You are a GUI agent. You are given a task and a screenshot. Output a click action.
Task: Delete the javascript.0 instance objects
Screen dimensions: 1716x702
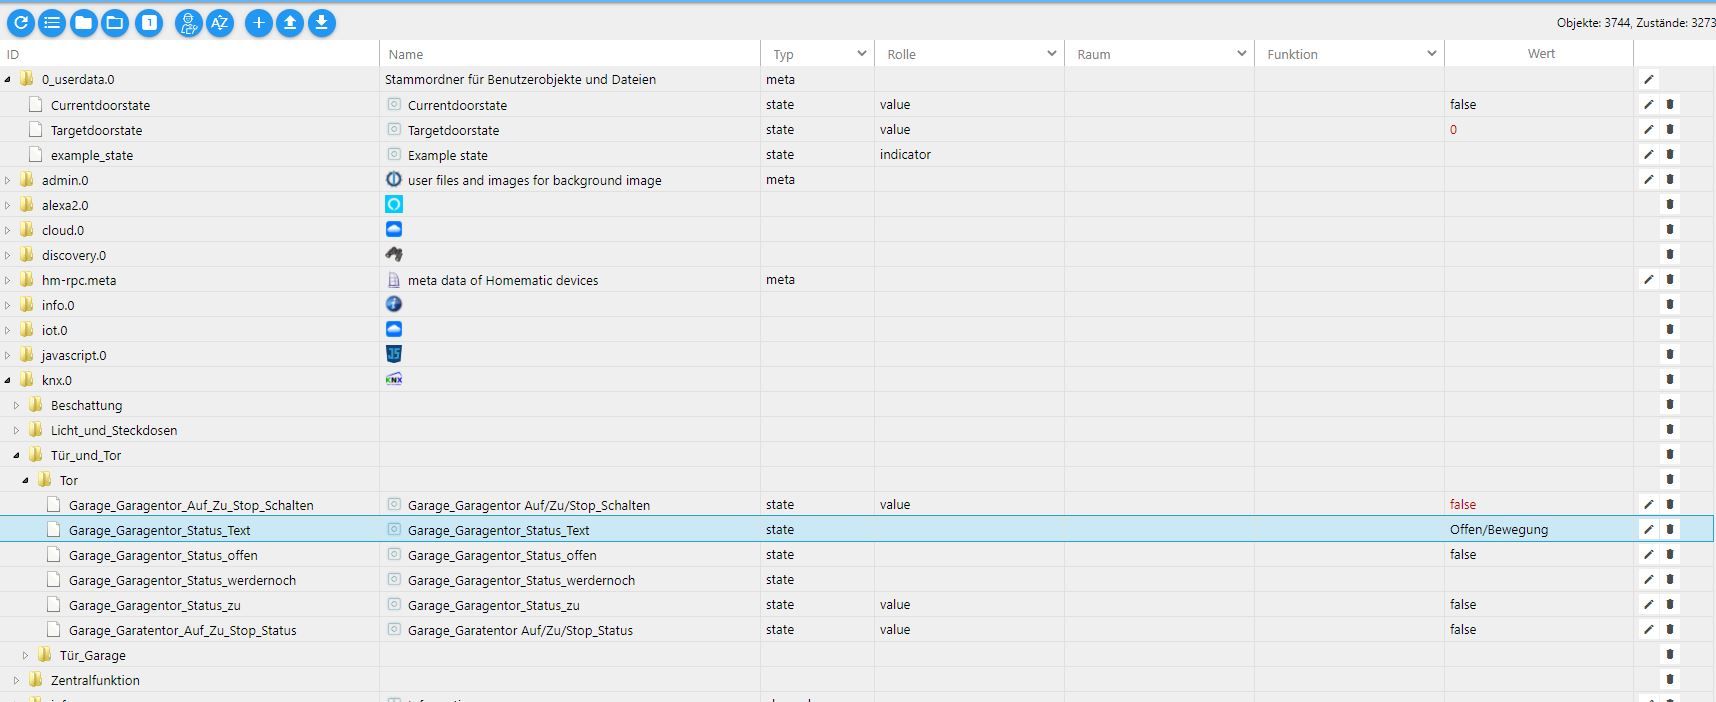pyautogui.click(x=1670, y=354)
